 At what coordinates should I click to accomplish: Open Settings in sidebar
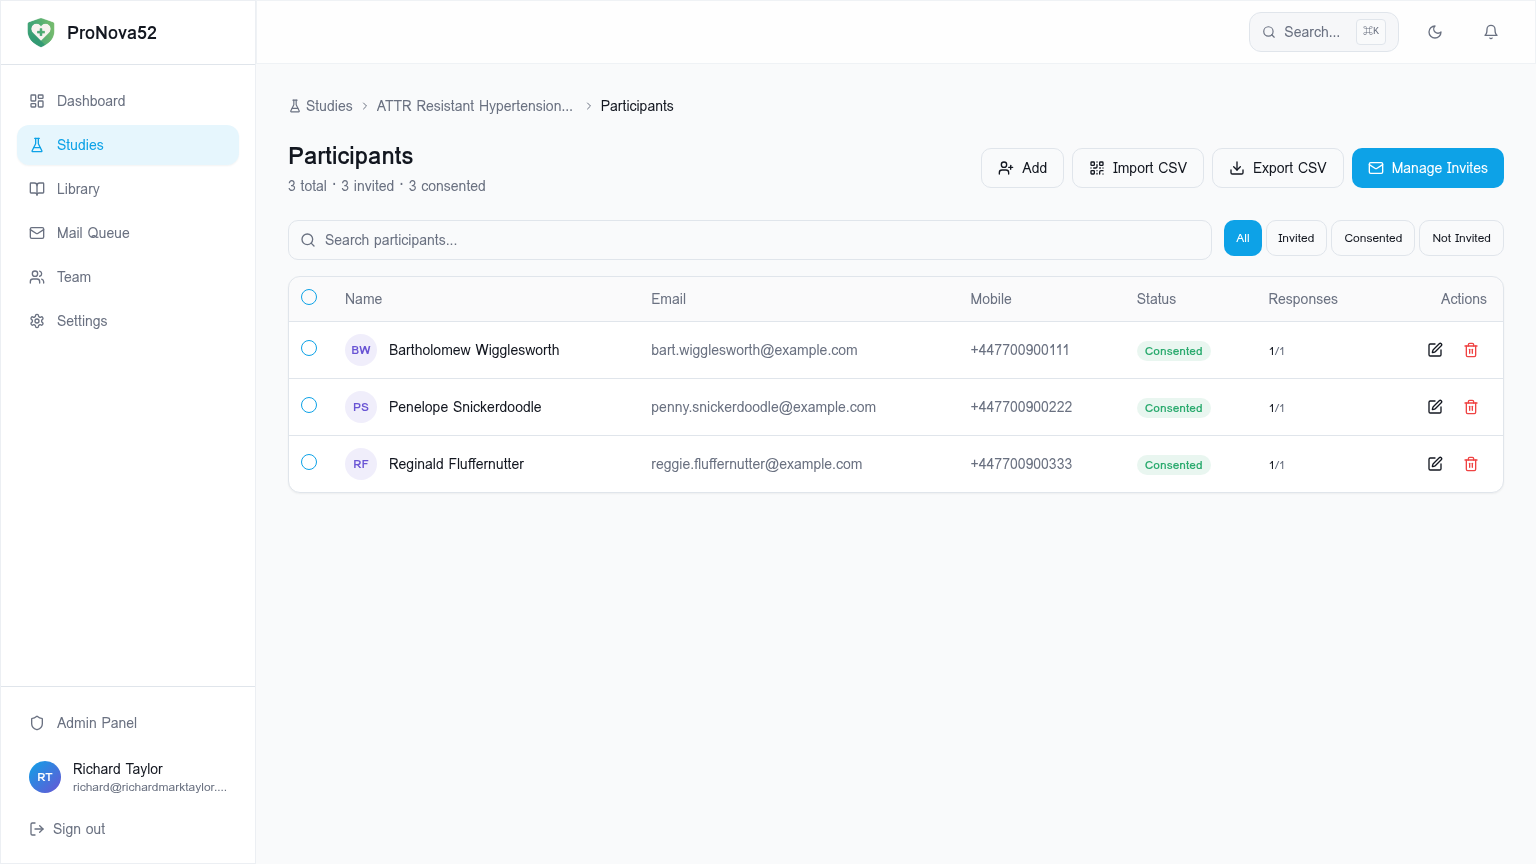(x=128, y=321)
